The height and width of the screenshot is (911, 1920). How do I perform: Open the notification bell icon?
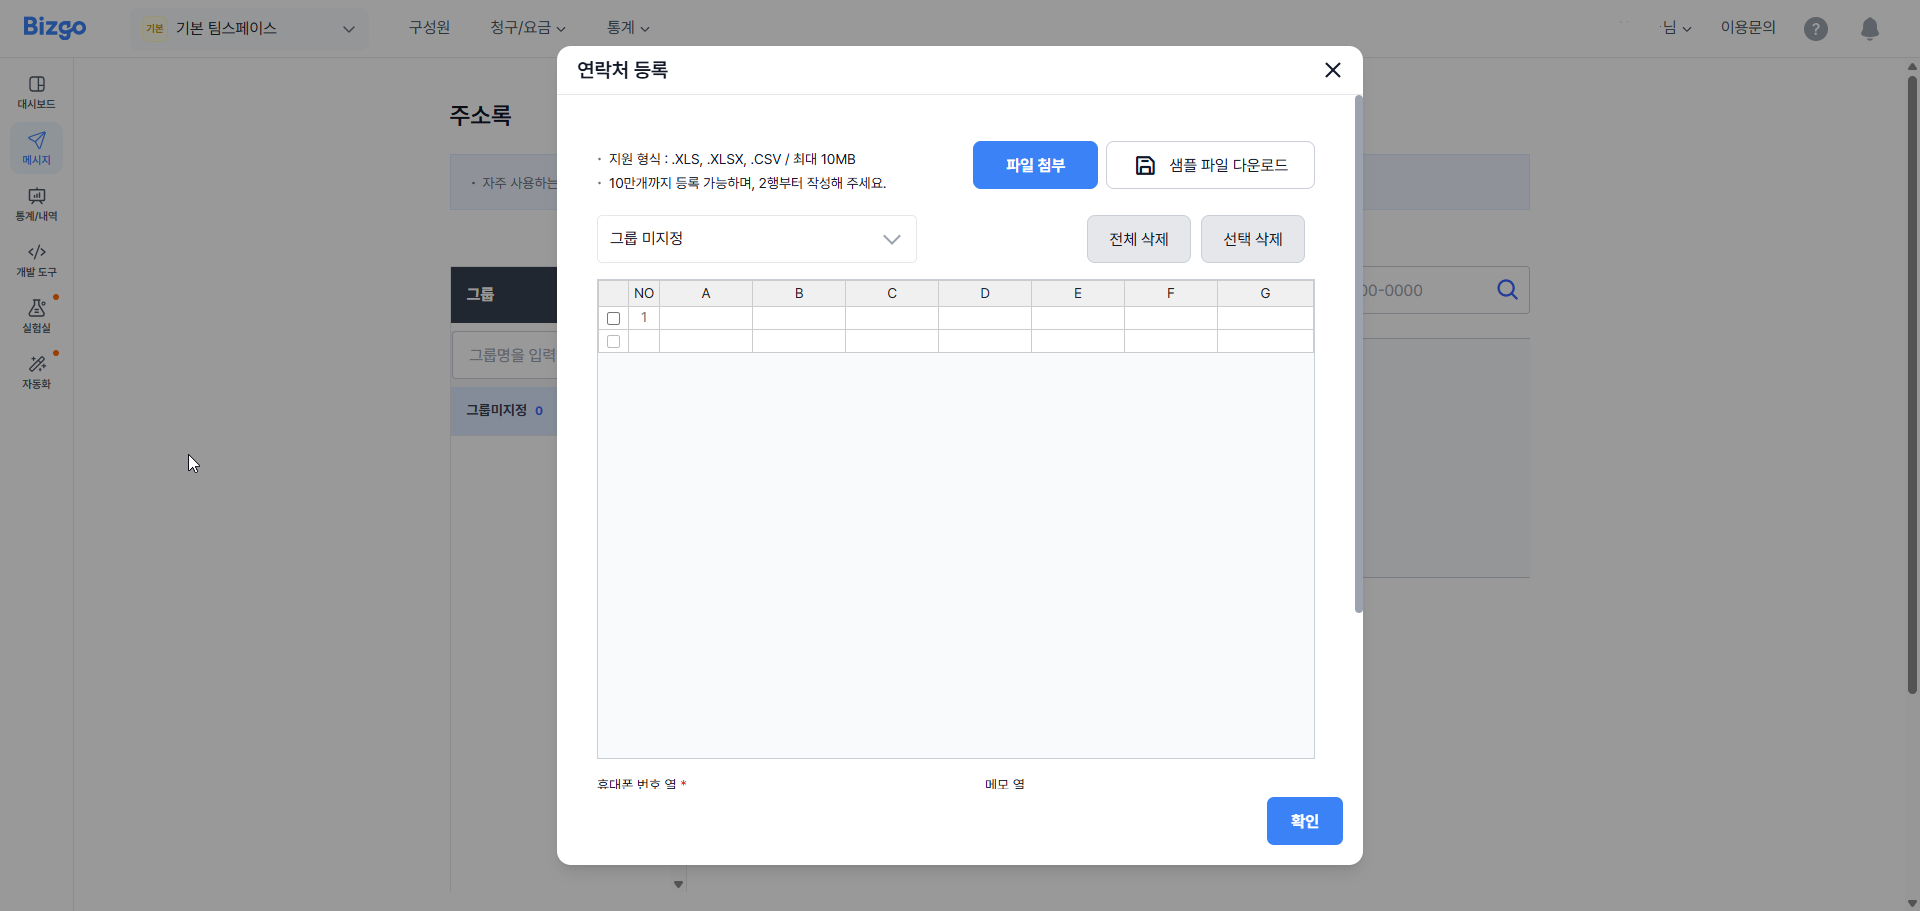[1869, 28]
